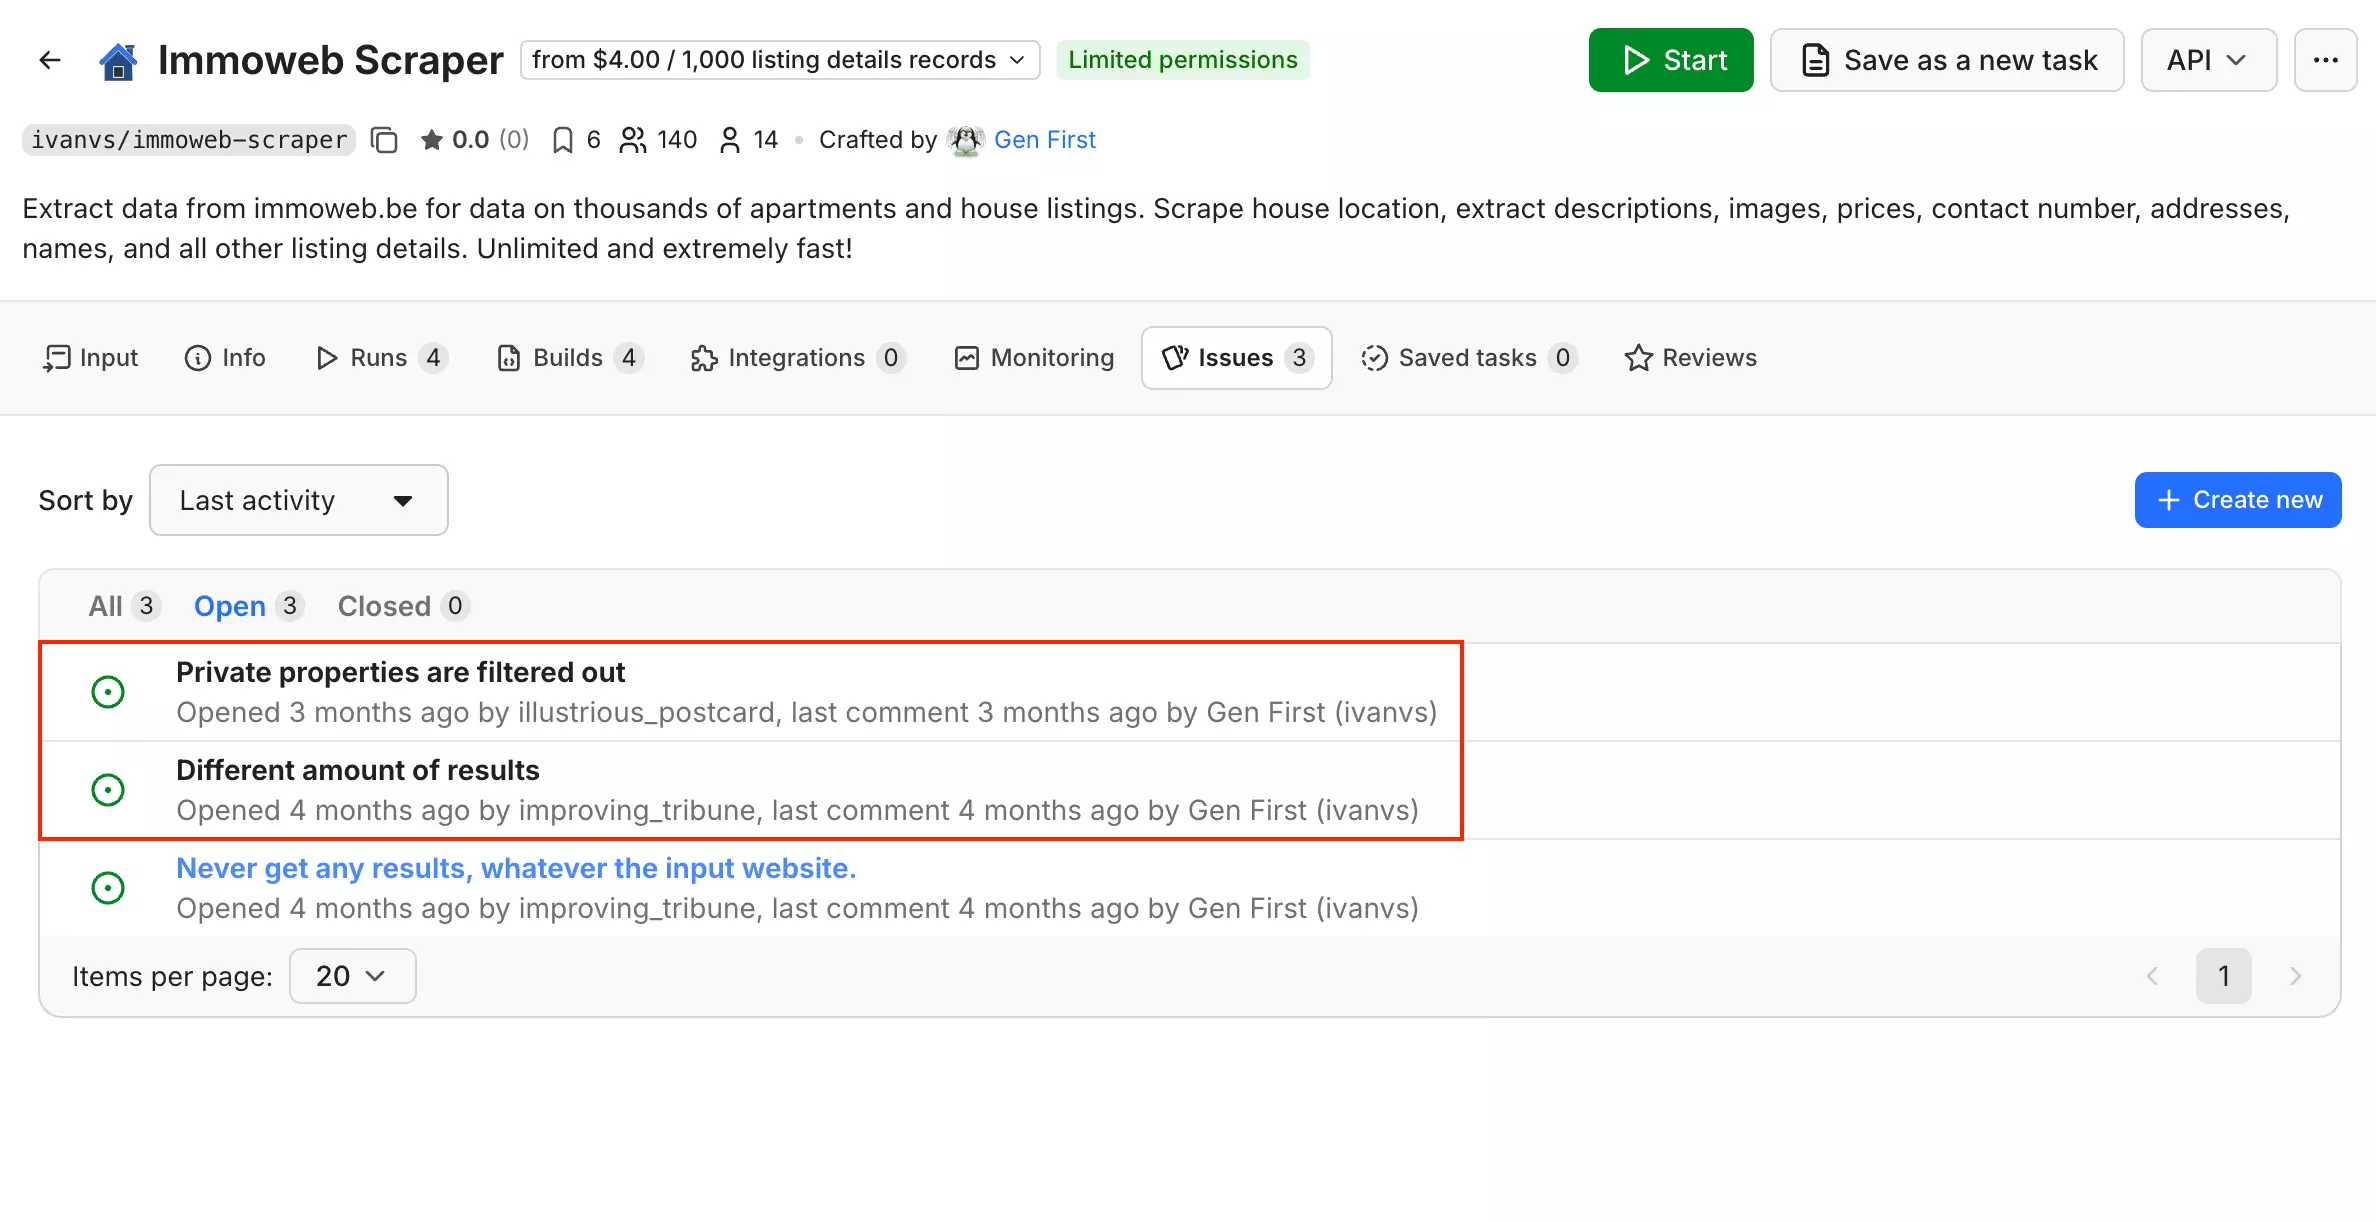Open Gen First's avatar image
2376x1222 pixels.
pos(966,140)
